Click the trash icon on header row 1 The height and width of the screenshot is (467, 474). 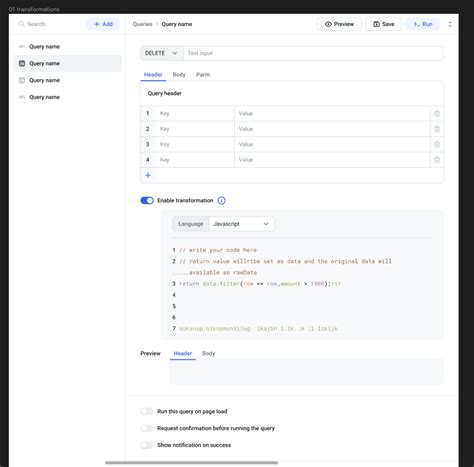coord(437,114)
